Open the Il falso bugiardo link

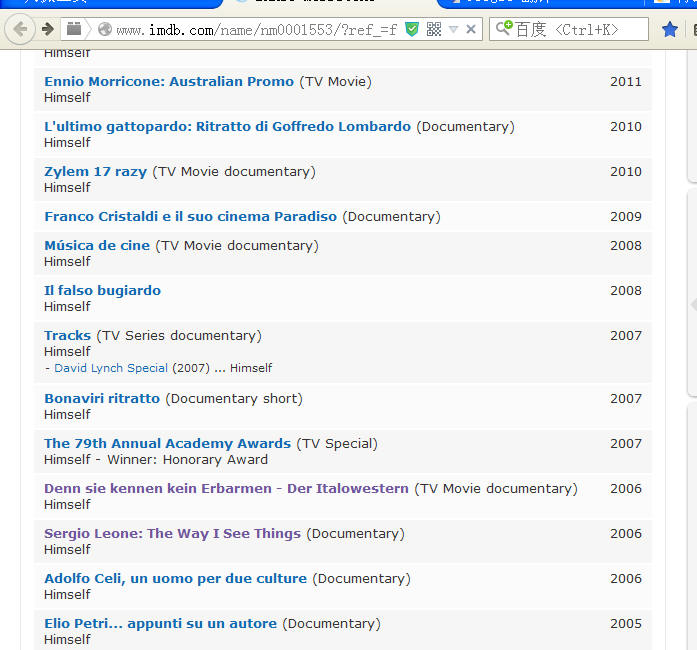102,291
